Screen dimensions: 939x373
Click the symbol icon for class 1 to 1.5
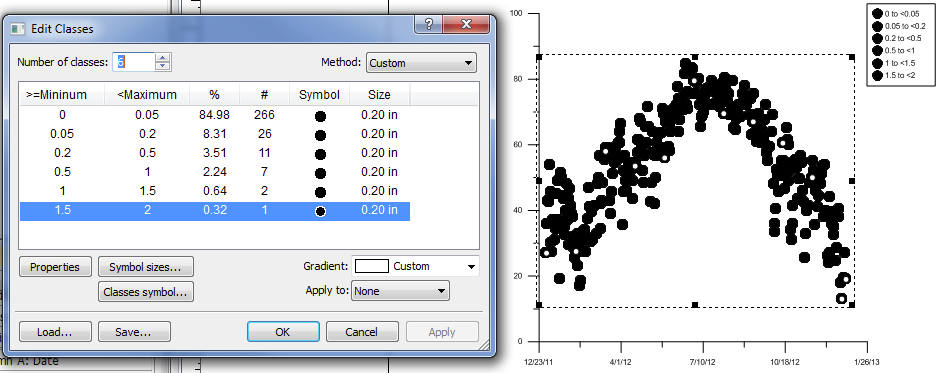tap(320, 192)
